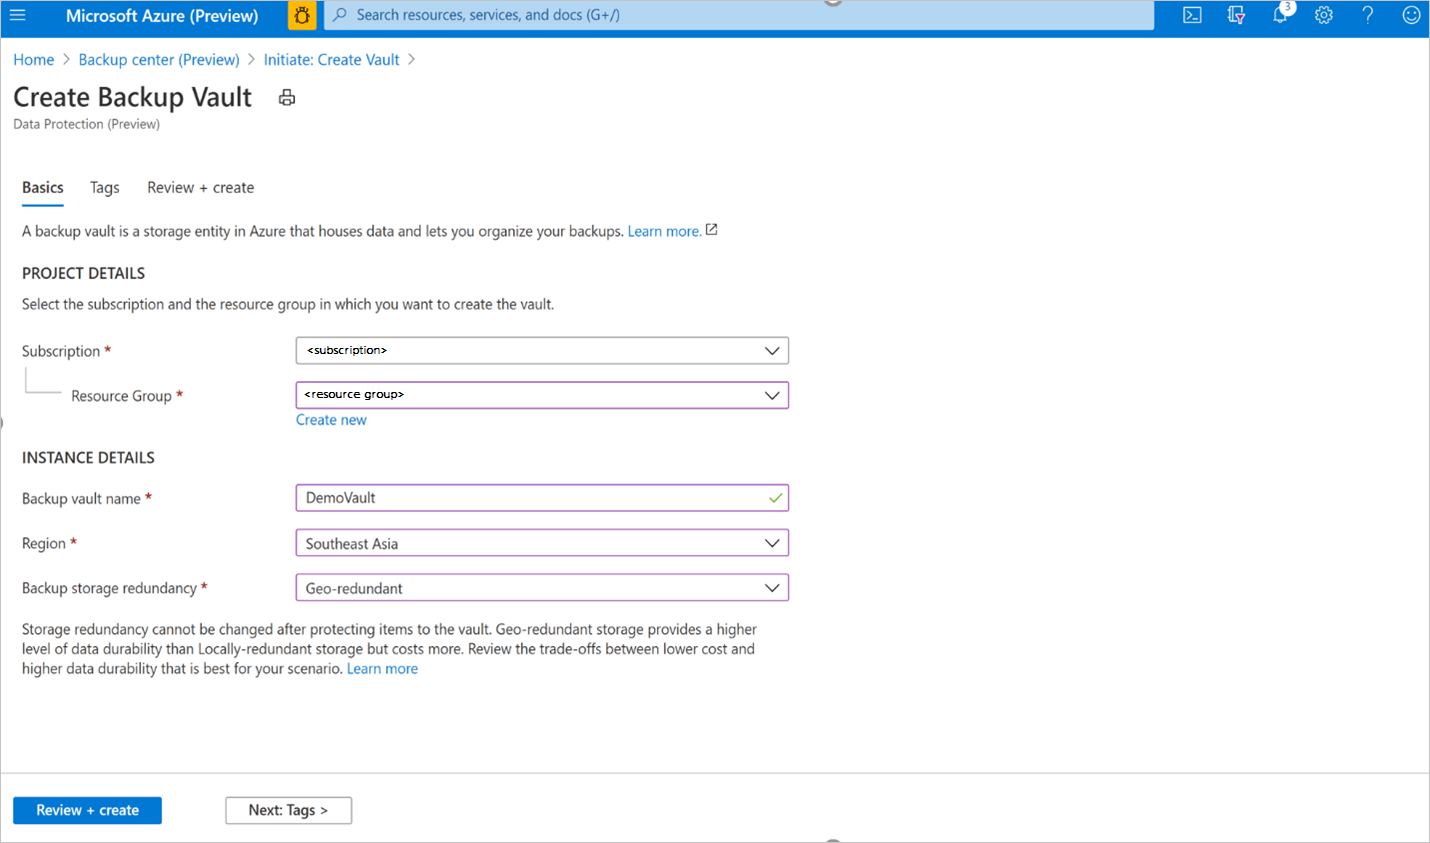Image resolution: width=1430 pixels, height=843 pixels.
Task: Open the notifications bell showing 3 alerts
Action: click(1280, 15)
